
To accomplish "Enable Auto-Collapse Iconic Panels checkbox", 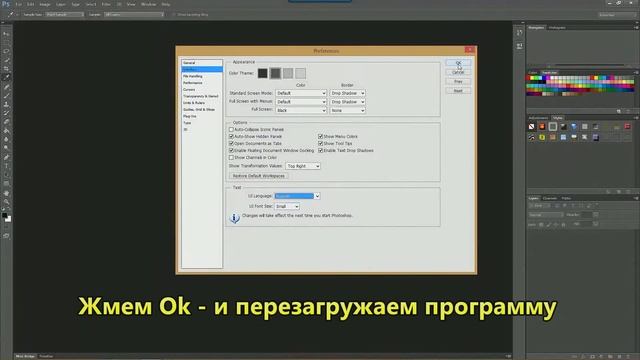I will (x=231, y=129).
